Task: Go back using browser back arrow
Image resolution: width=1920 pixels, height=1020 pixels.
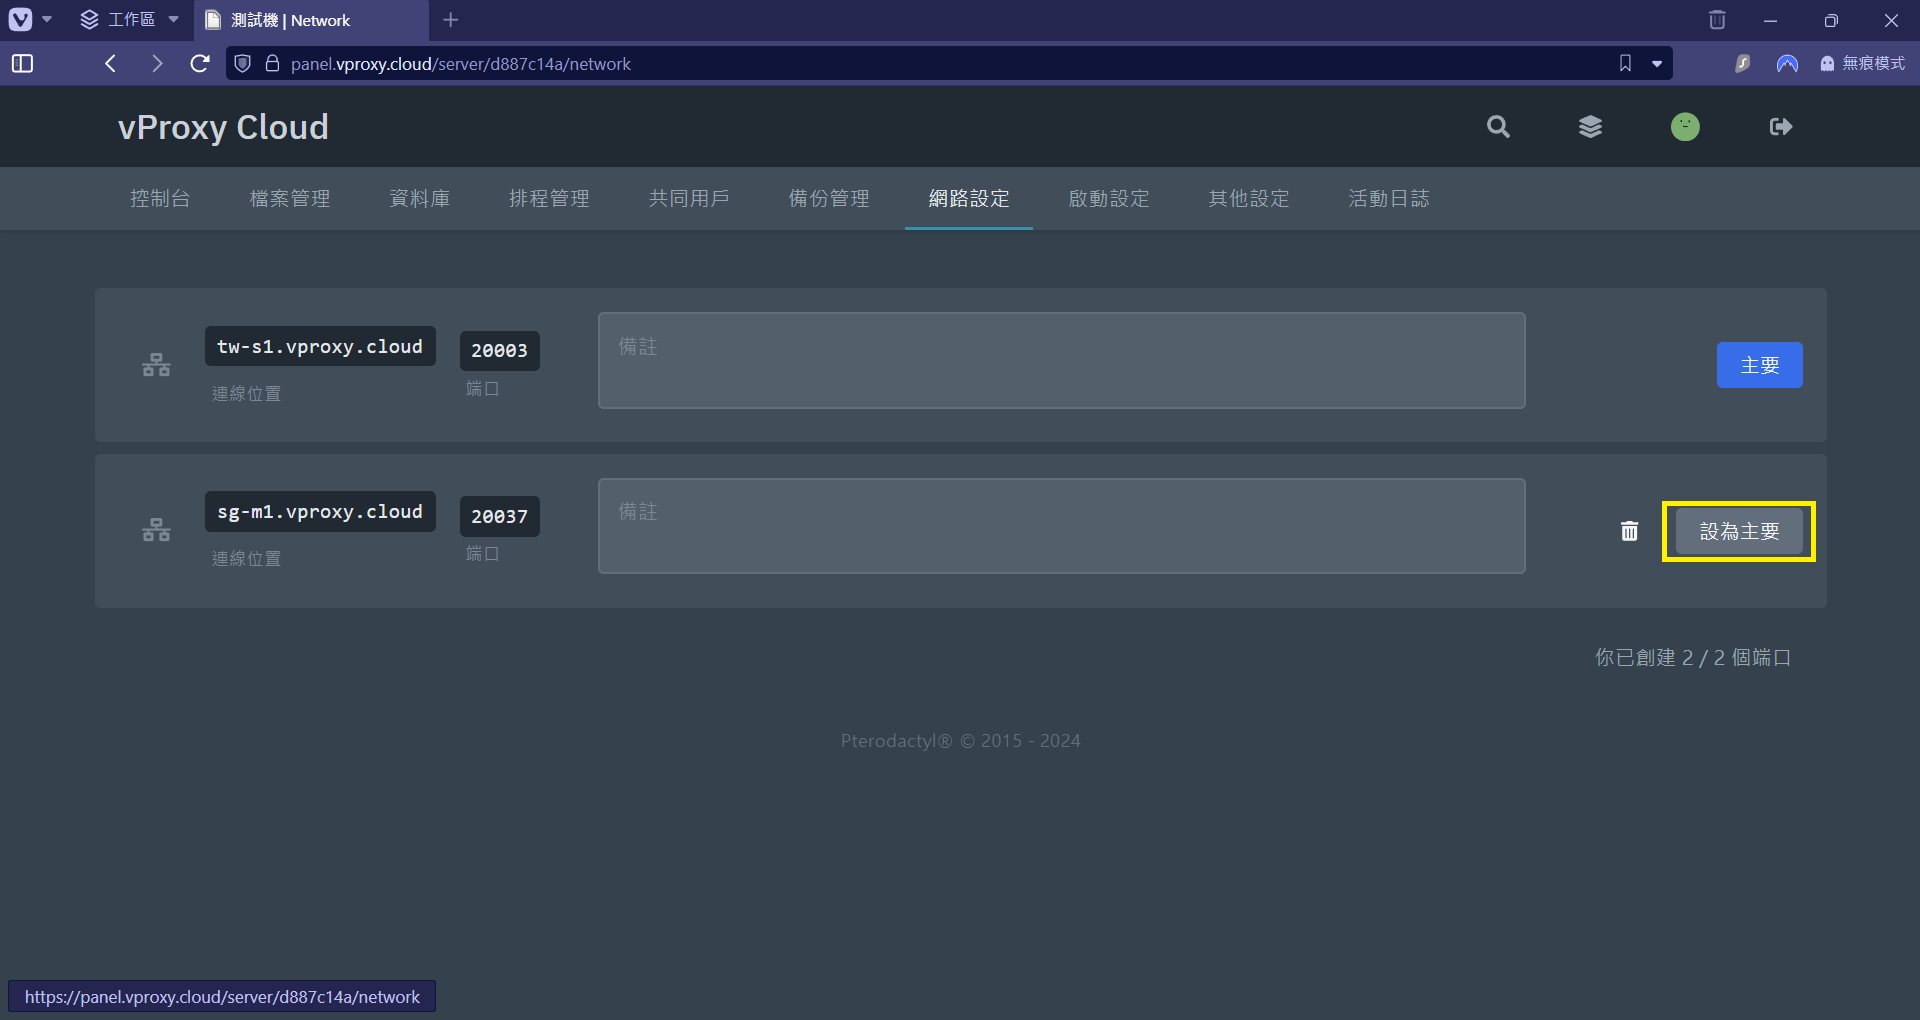Action: pyautogui.click(x=111, y=64)
